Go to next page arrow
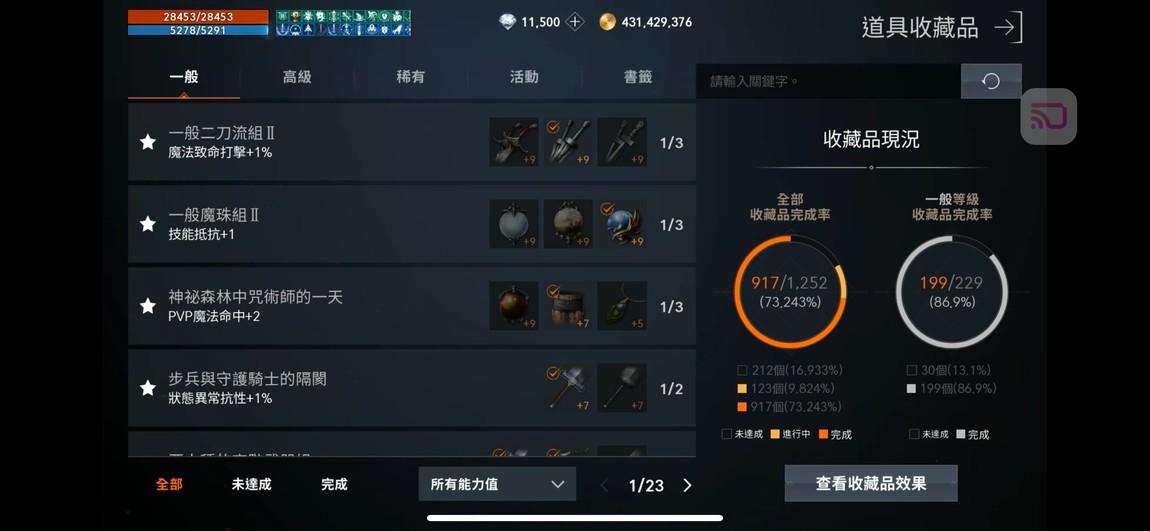This screenshot has width=1150, height=531. tap(687, 486)
